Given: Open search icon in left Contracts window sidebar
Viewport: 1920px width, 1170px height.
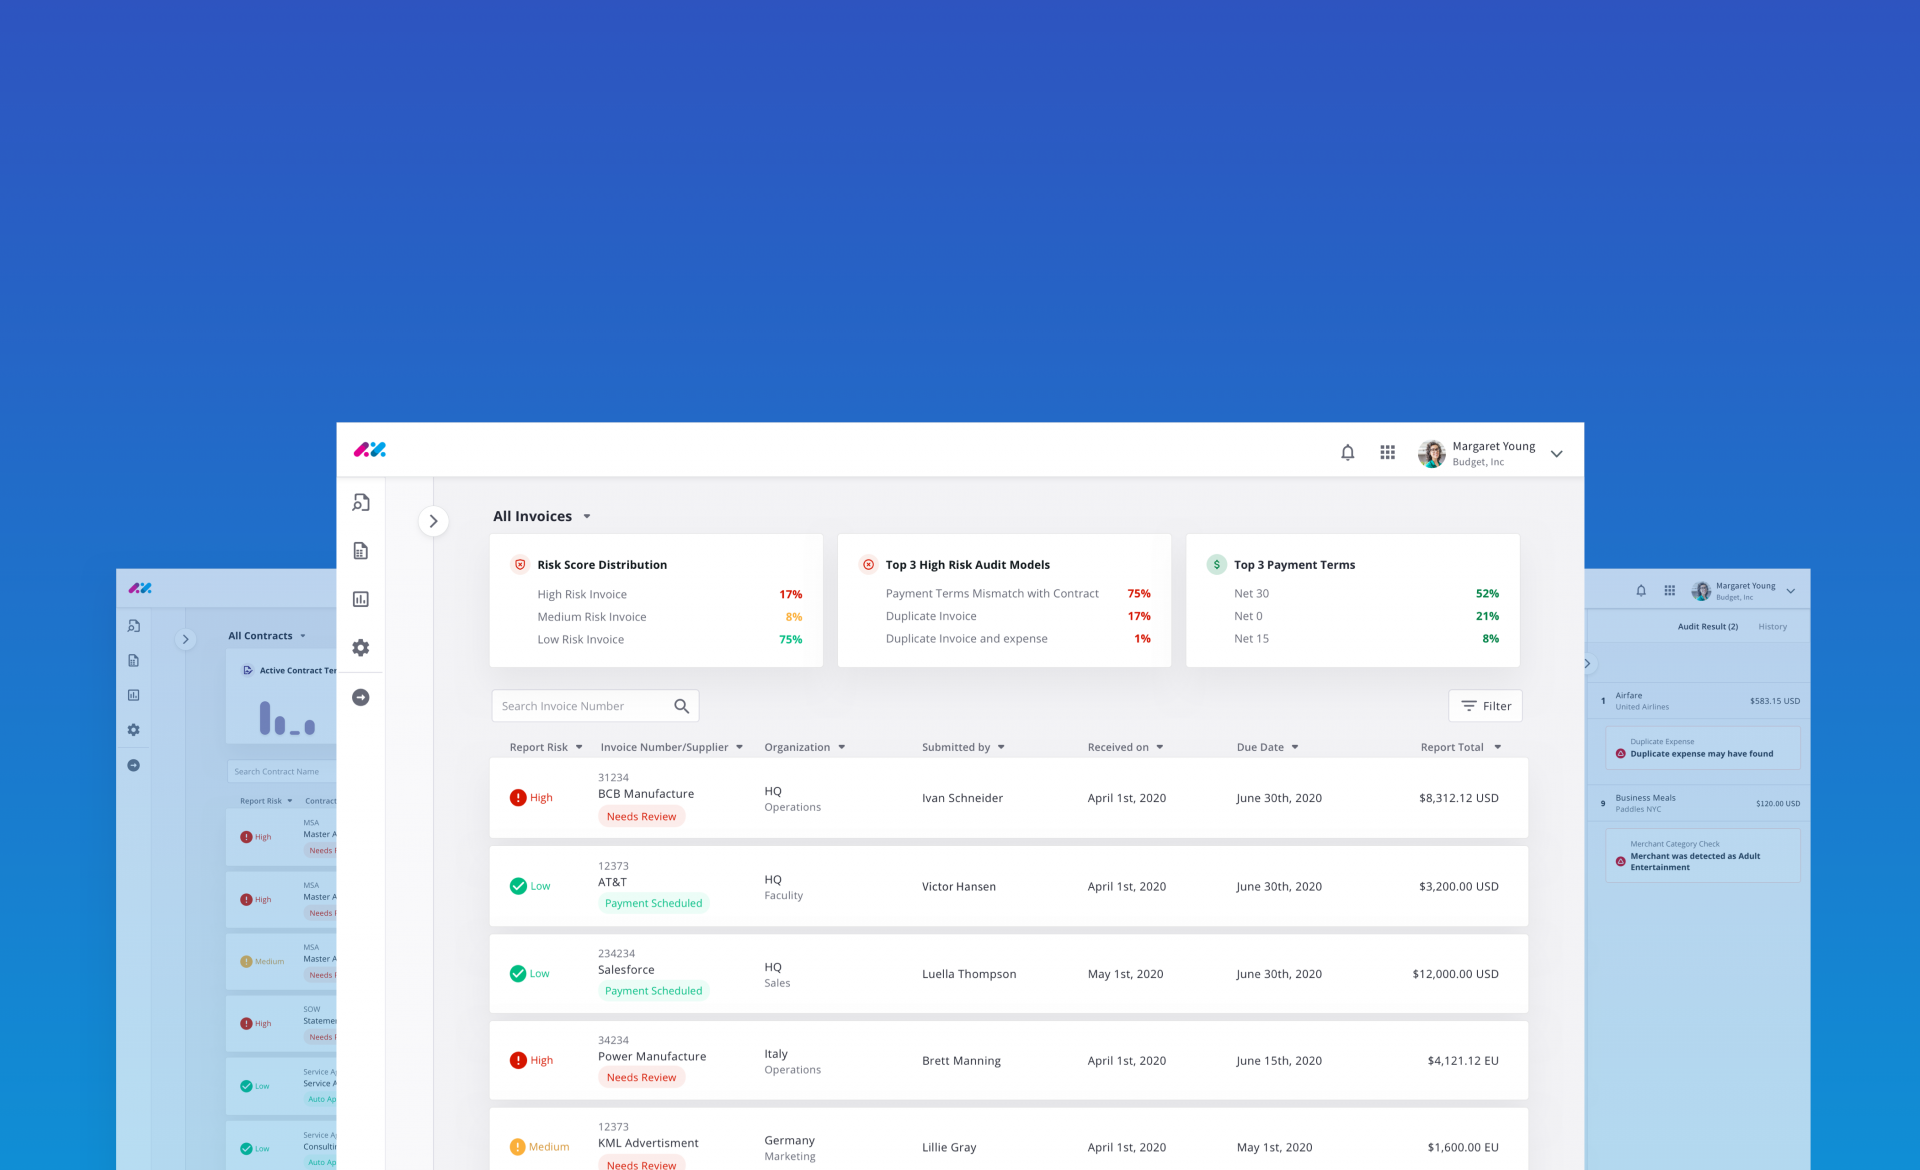Looking at the screenshot, I should (x=133, y=626).
